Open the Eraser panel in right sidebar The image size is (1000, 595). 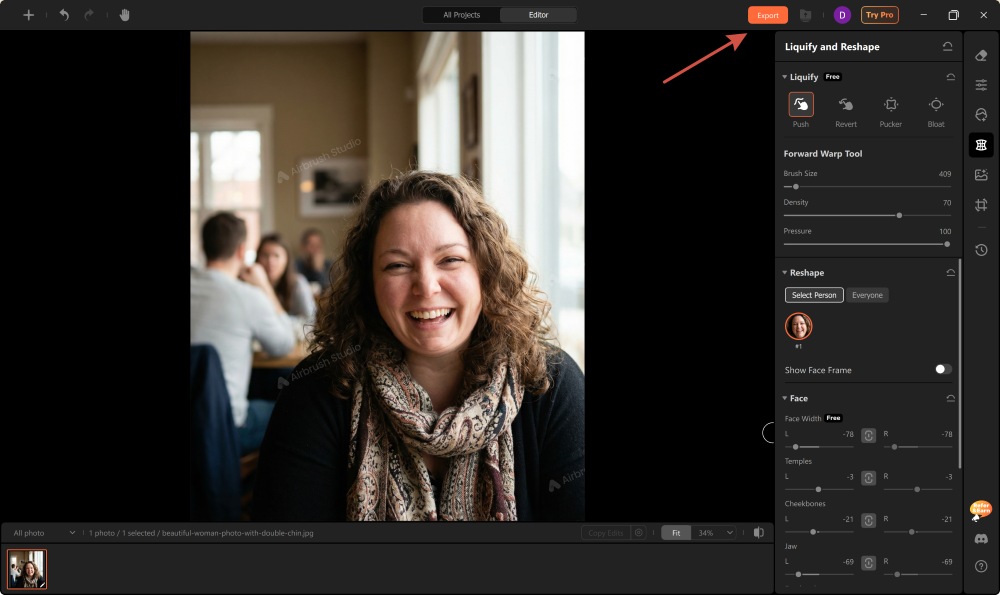981,56
